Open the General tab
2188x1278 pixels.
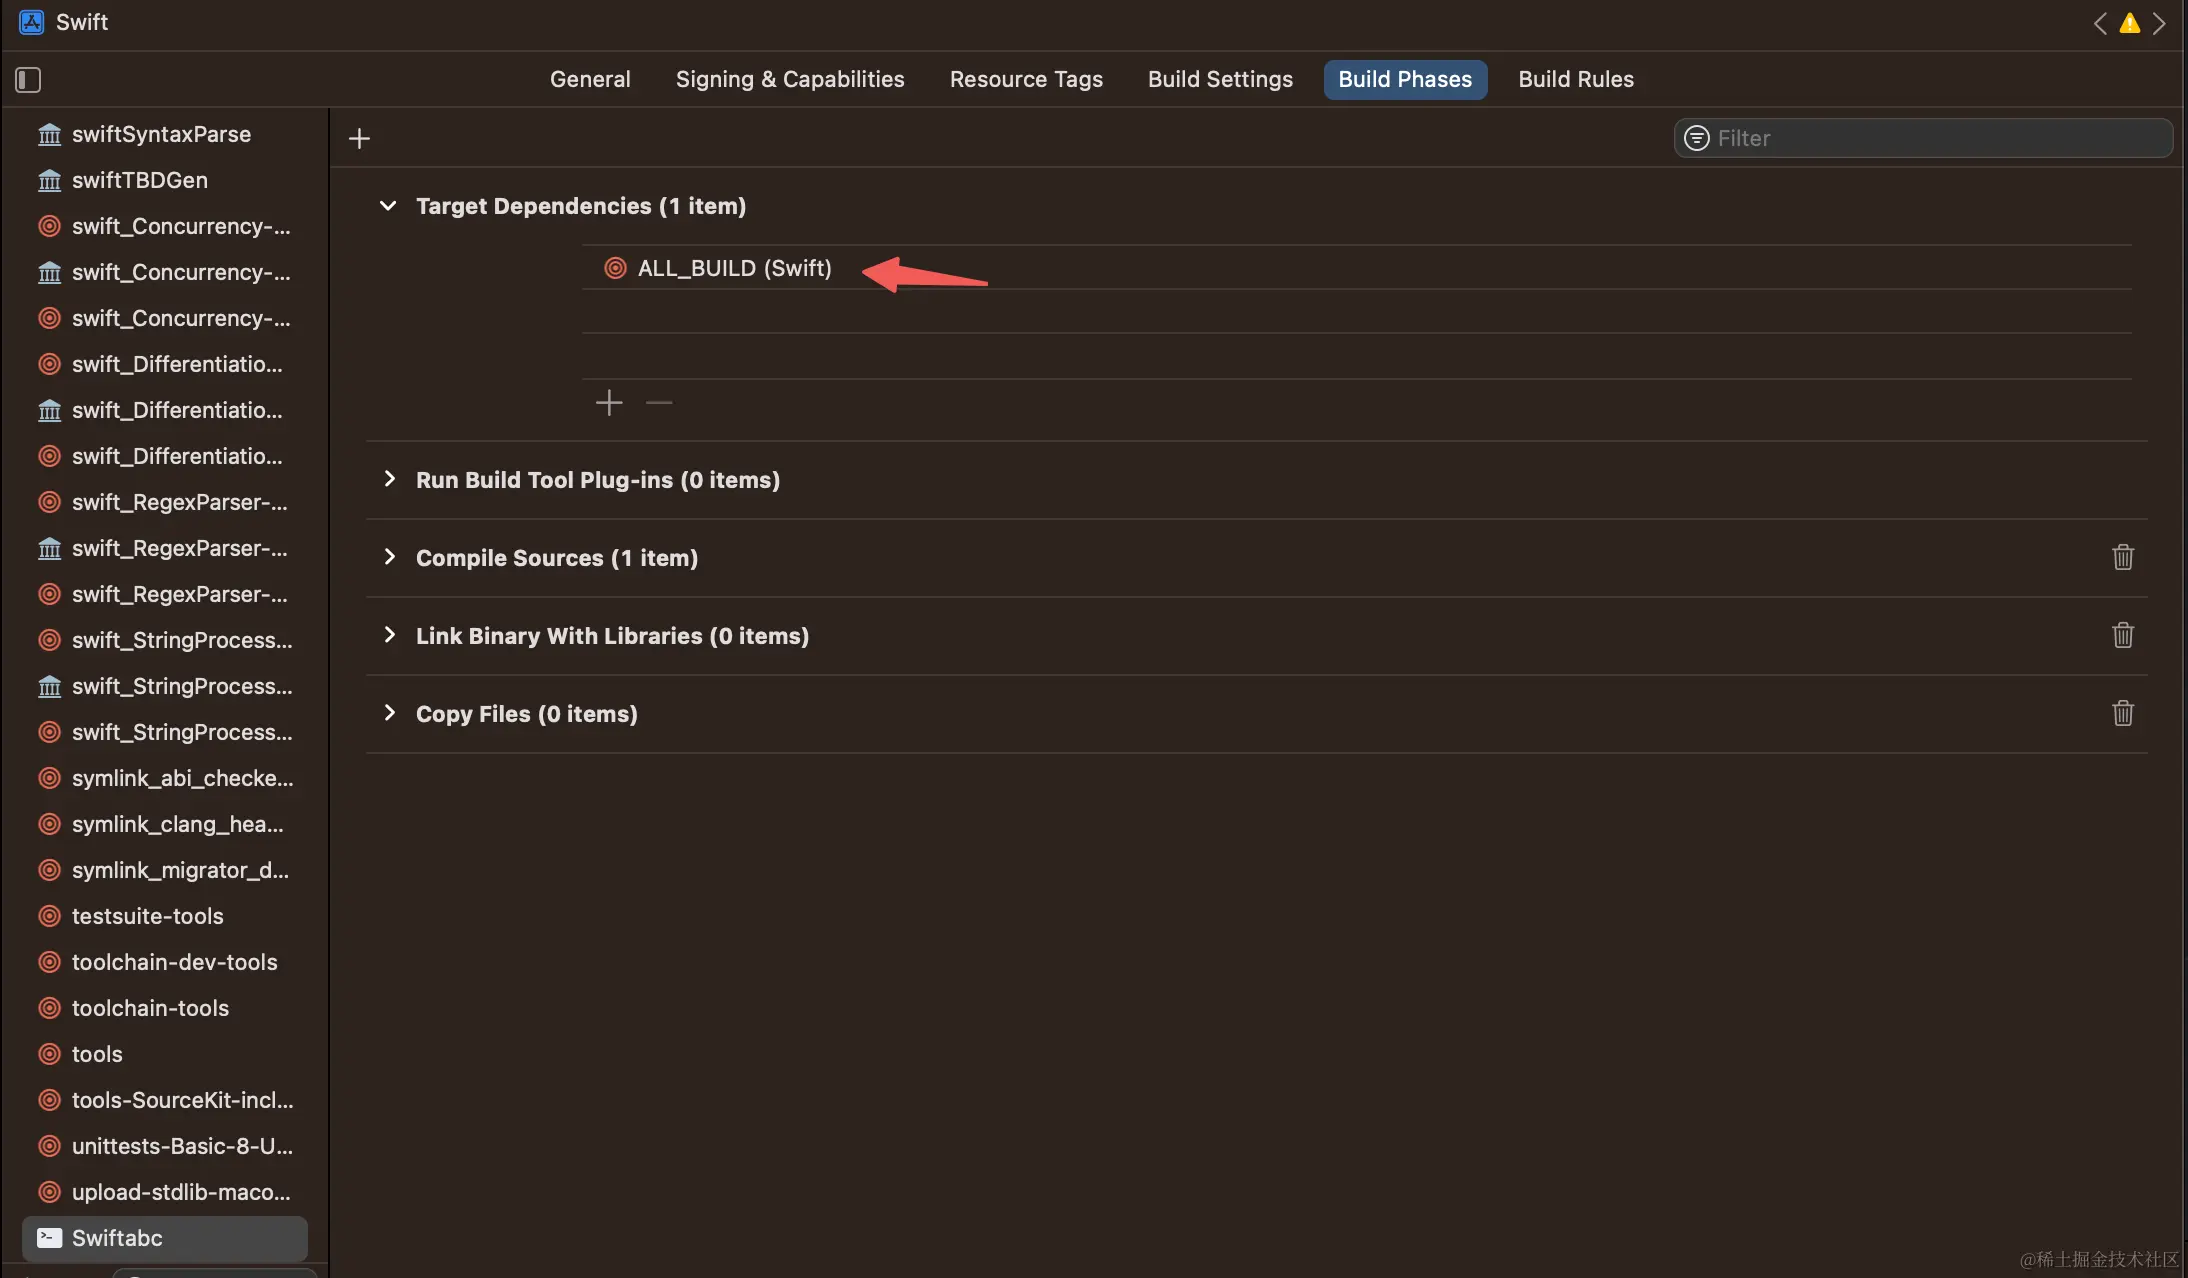point(590,79)
